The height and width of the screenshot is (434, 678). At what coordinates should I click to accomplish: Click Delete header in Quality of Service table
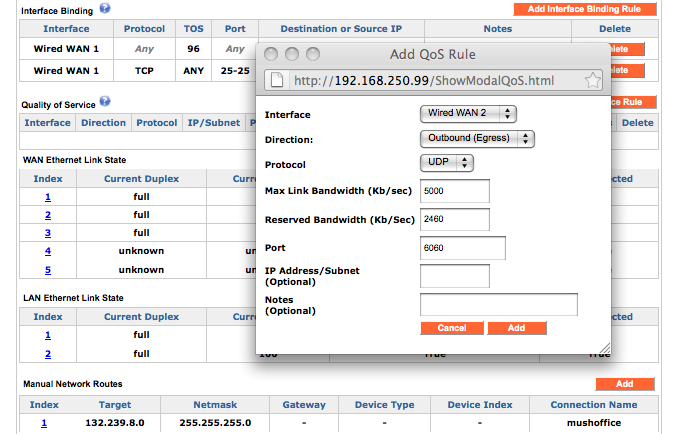[637, 123]
